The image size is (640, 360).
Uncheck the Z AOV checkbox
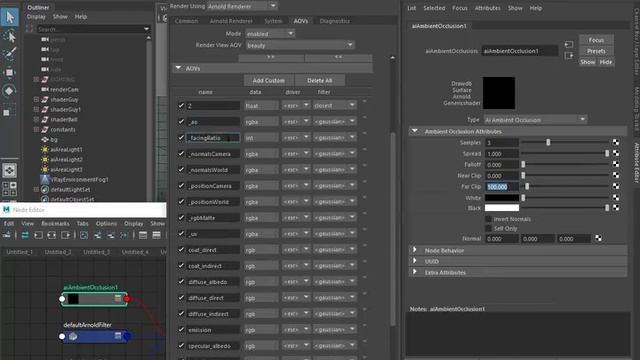tap(181, 105)
